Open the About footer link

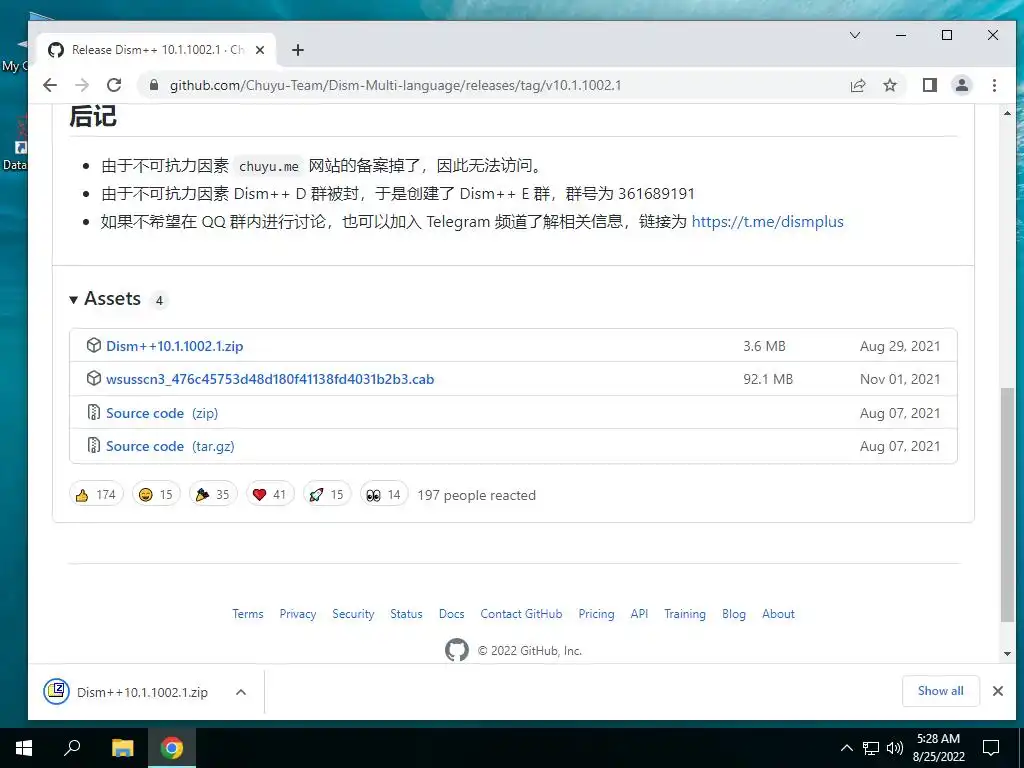[778, 614]
